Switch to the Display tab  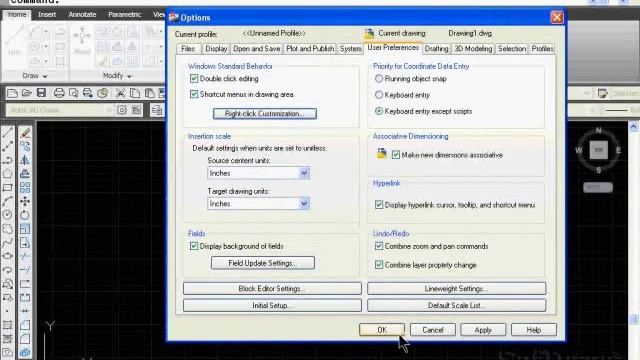point(216,49)
